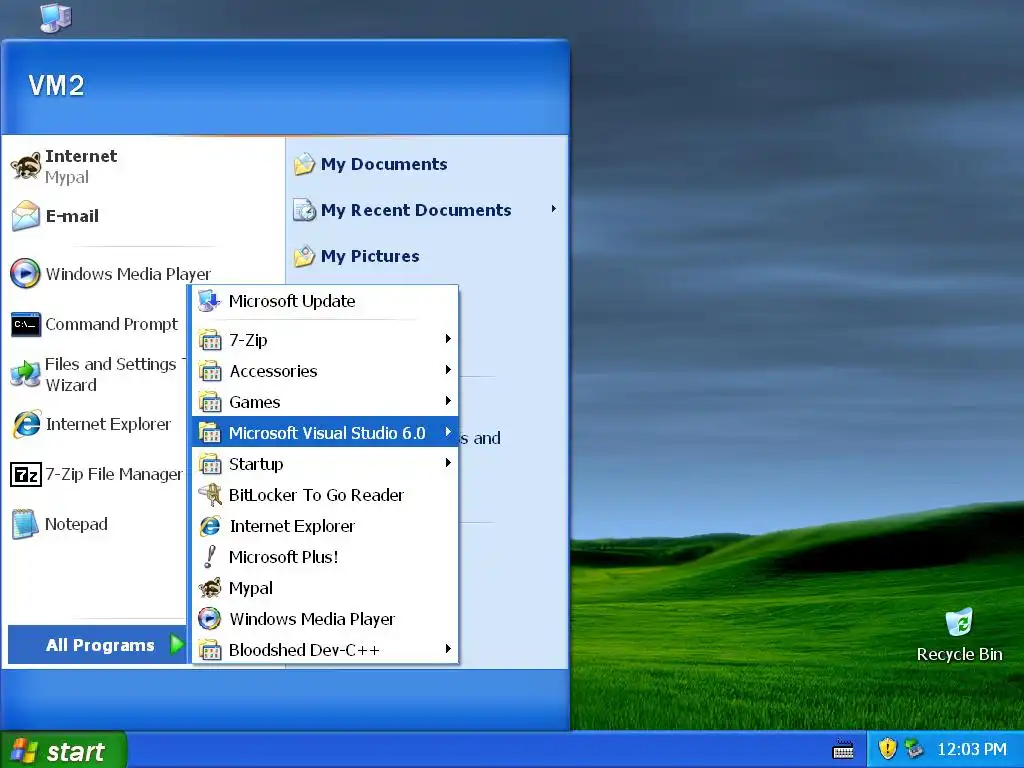Click the green All Programs arrow
Viewport: 1024px width, 768px height.
click(x=176, y=645)
